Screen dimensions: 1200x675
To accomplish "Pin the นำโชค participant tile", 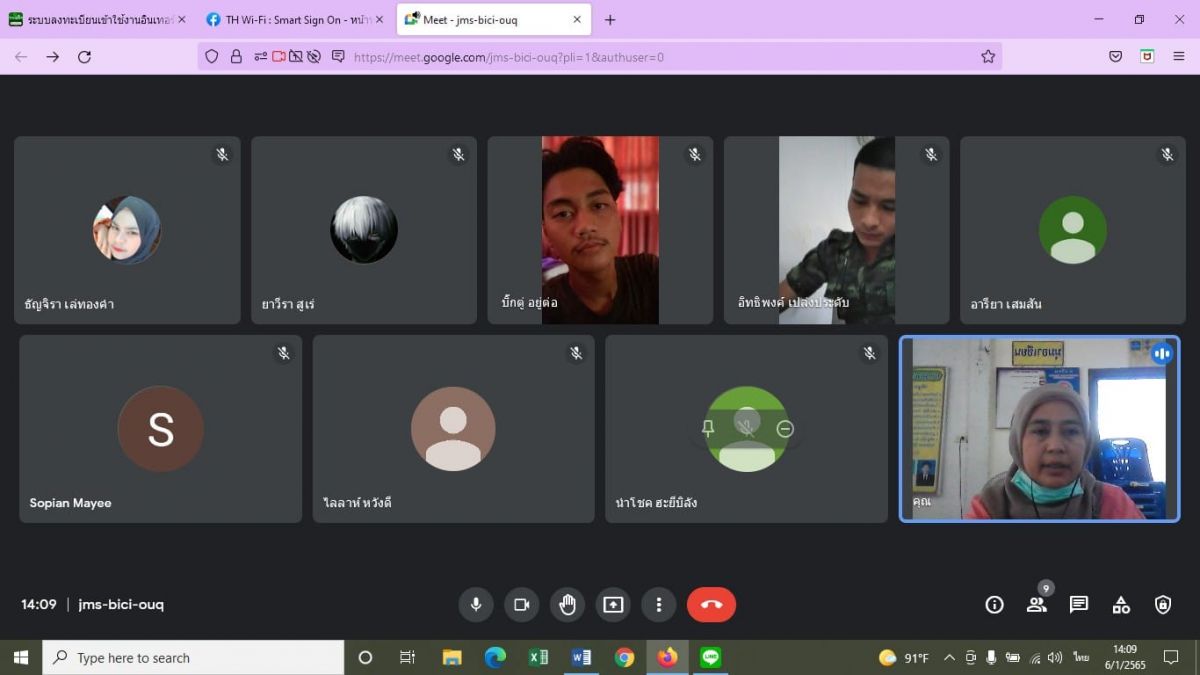I will [x=708, y=428].
